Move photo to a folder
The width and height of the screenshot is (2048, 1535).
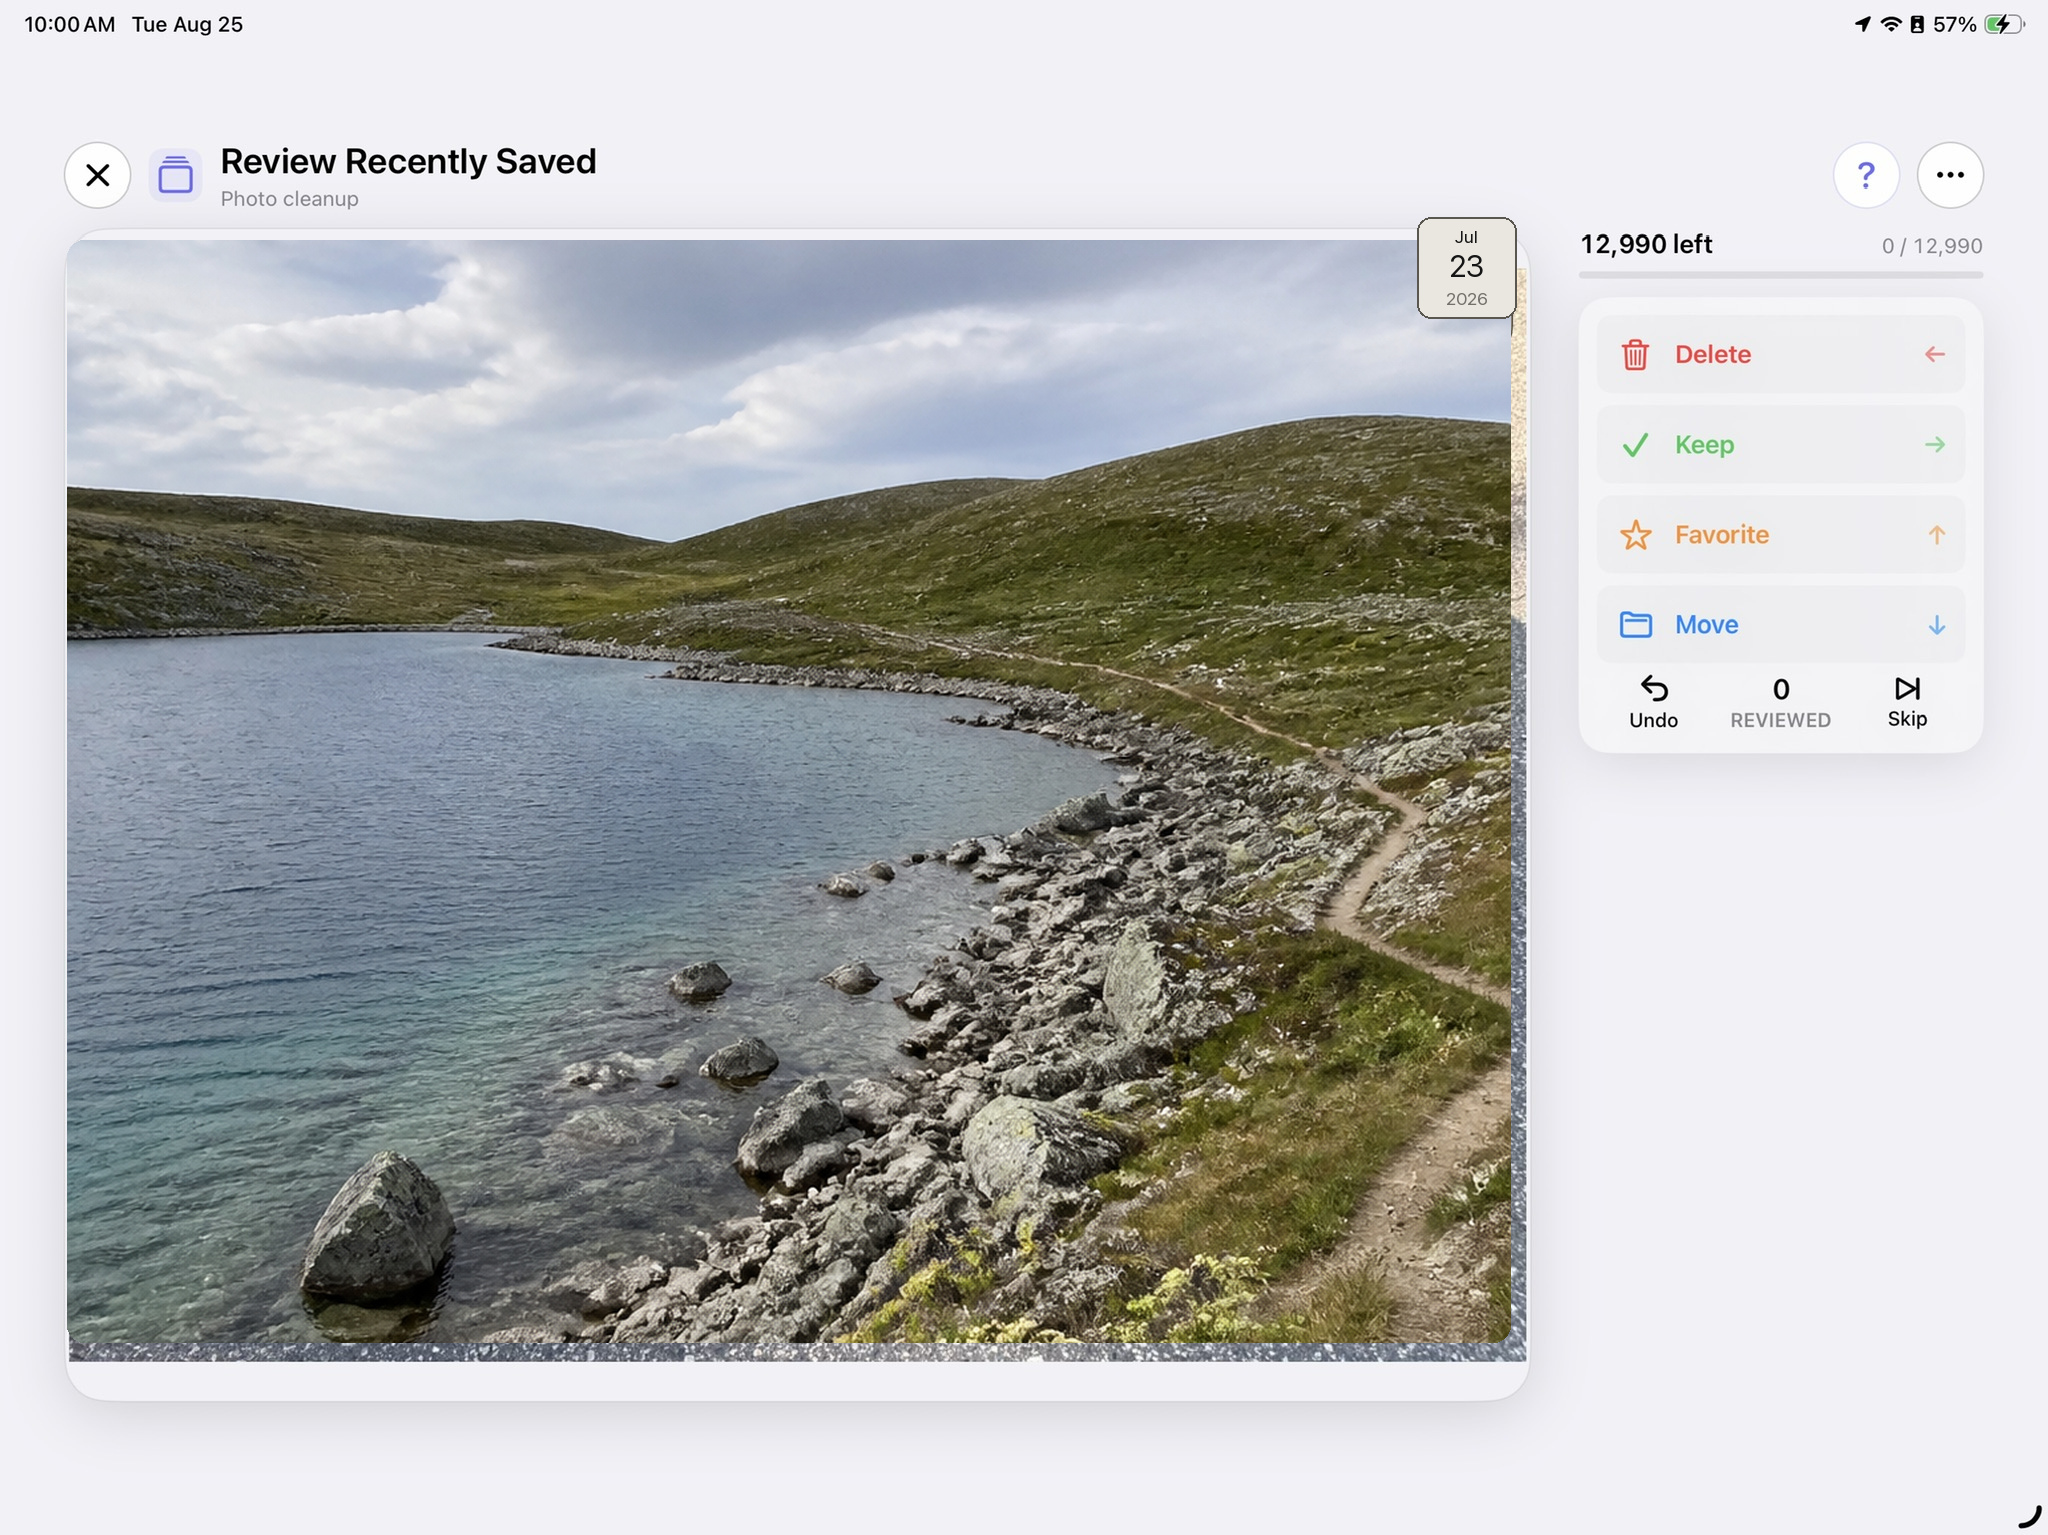point(1781,624)
